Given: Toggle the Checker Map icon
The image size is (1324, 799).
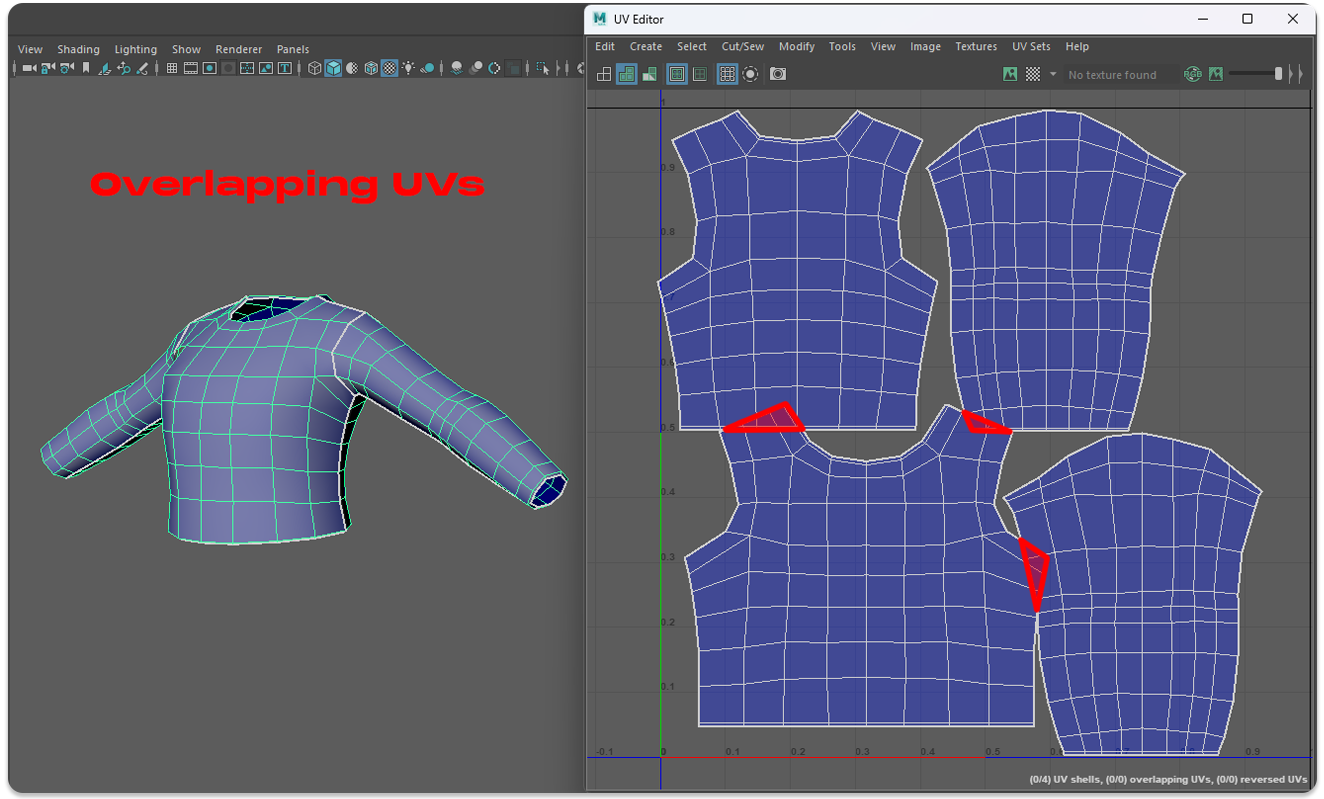Looking at the screenshot, I should pyautogui.click(x=1033, y=74).
